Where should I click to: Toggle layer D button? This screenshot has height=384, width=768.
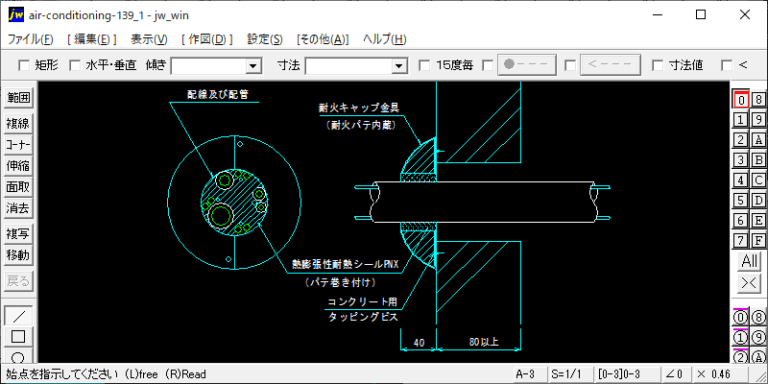click(x=759, y=200)
